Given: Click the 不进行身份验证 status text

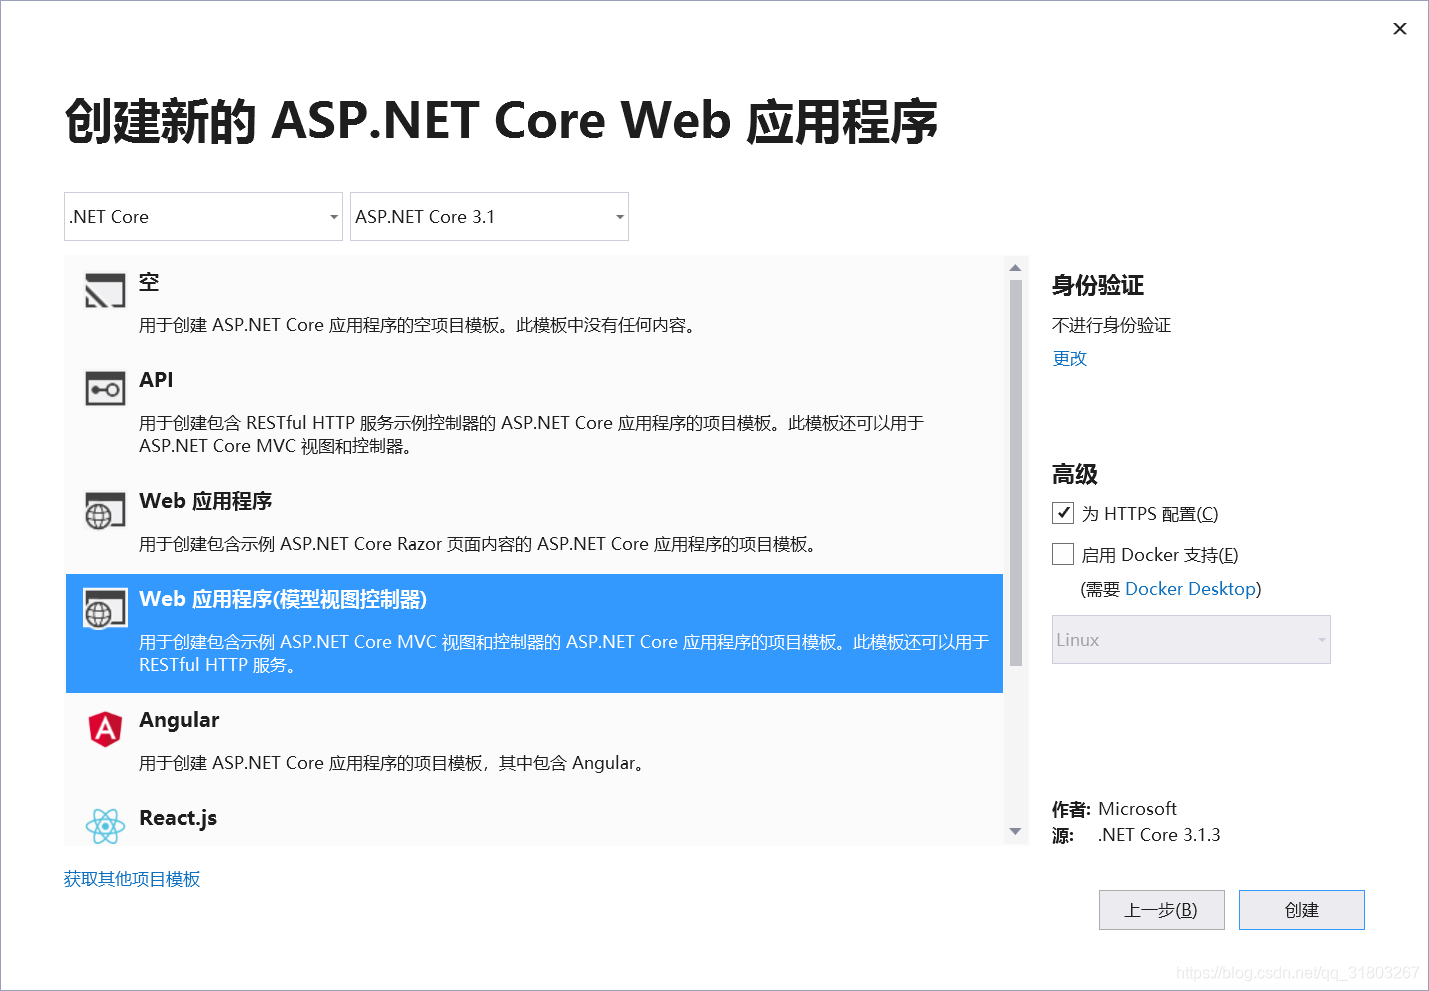Looking at the screenshot, I should (x=1111, y=325).
